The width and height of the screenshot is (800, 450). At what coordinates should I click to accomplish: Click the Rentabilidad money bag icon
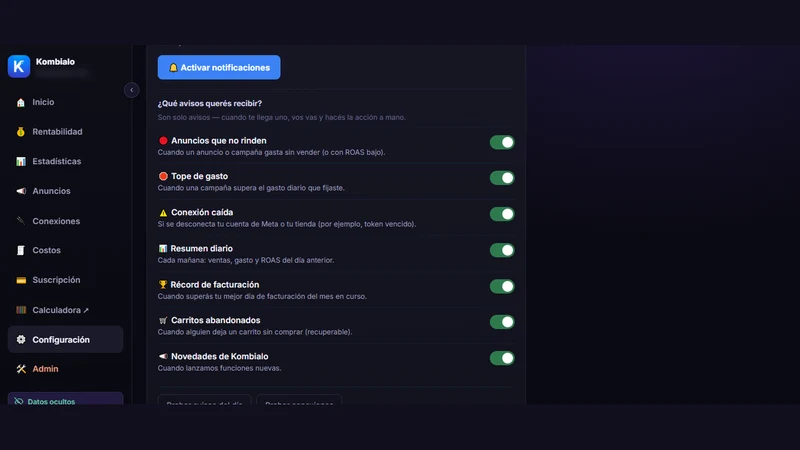tap(20, 132)
